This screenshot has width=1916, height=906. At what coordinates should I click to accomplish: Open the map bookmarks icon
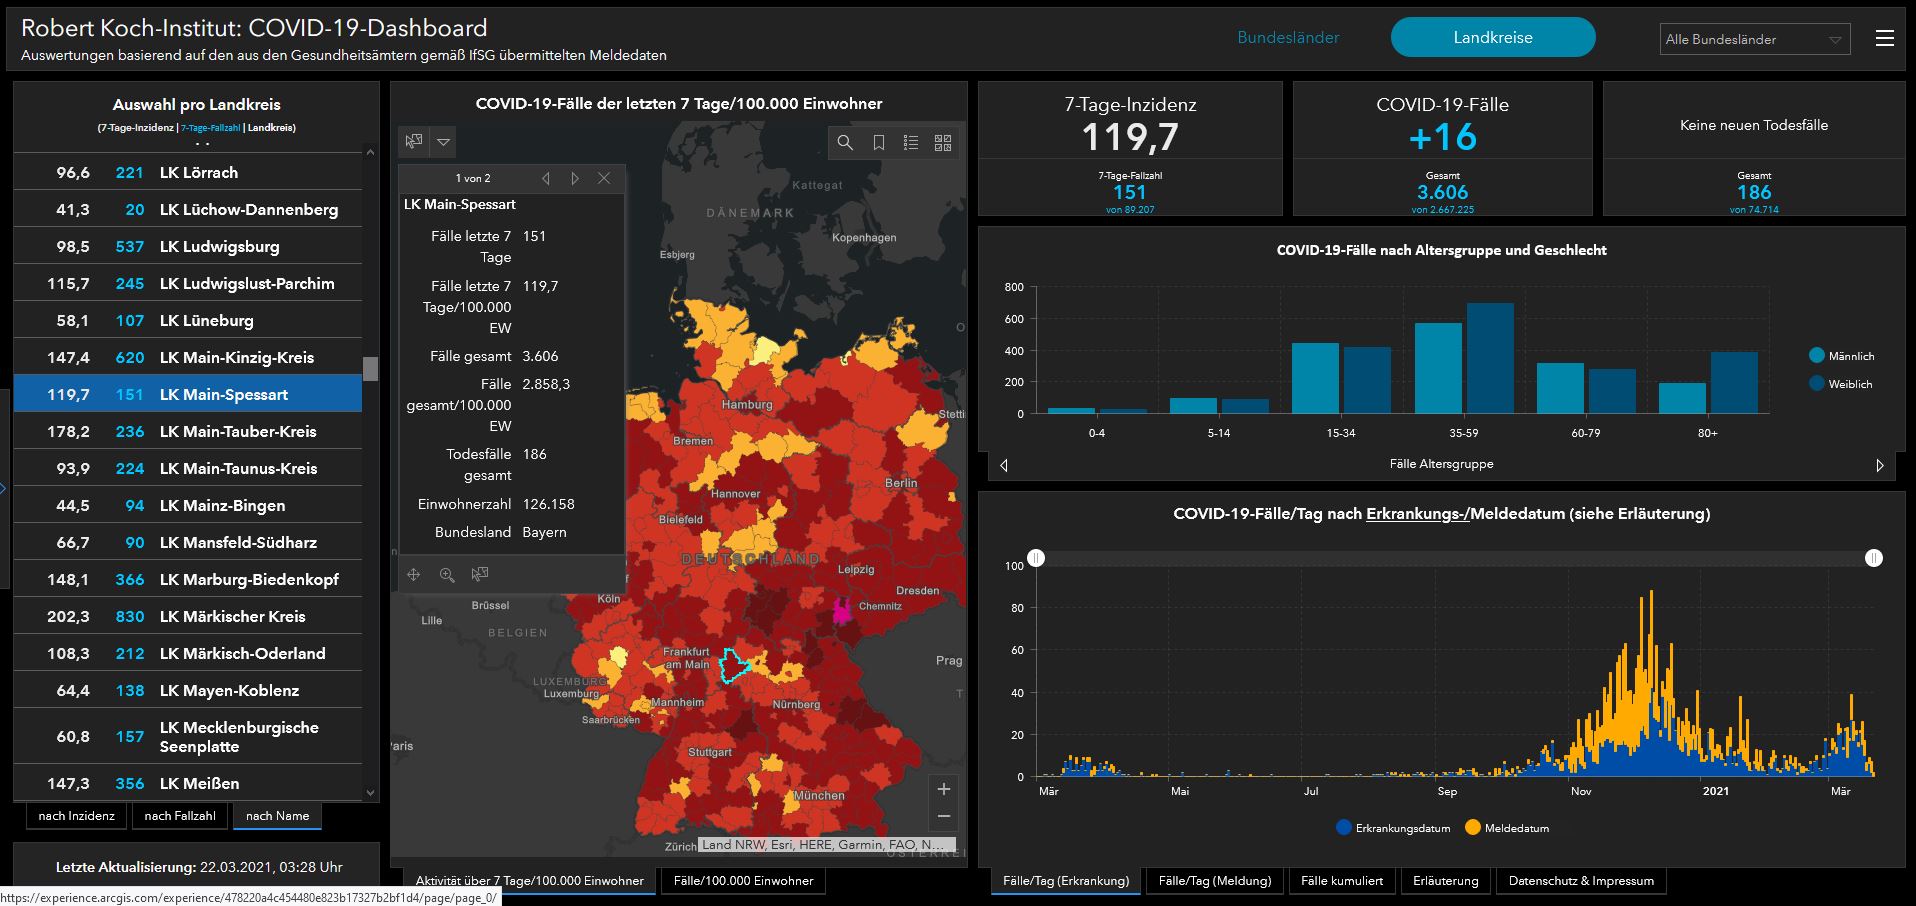[x=878, y=143]
